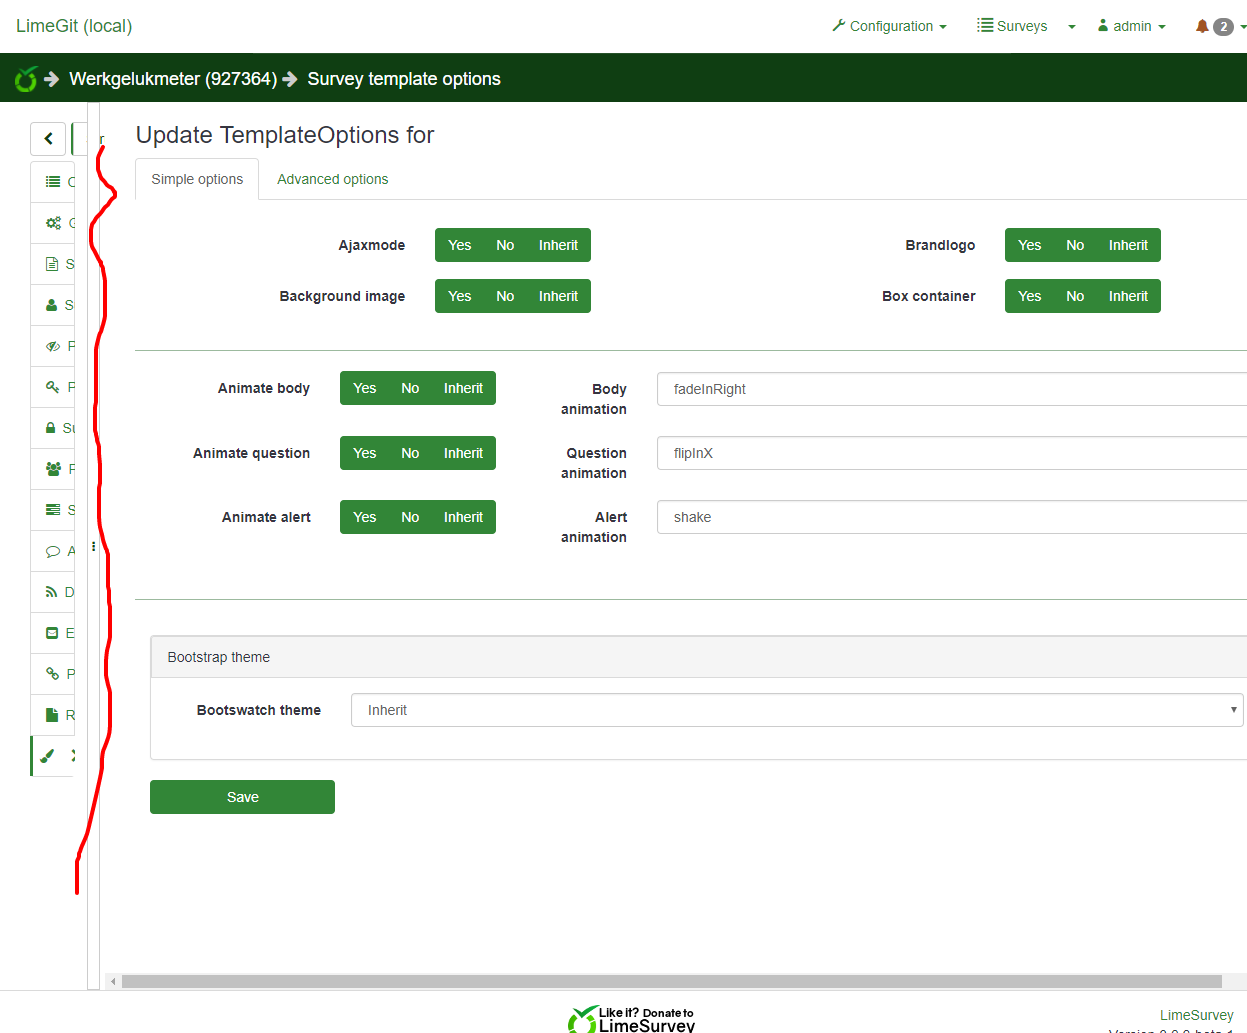Click the Werkgelukmeter (927364) breadcrumb link
The height and width of the screenshot is (1033, 1247).
coord(172,79)
